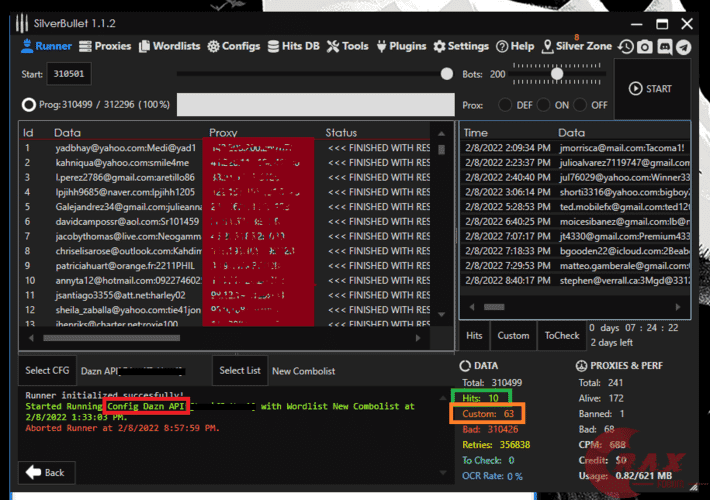Select hit at 2/8/2022 5:28:53 PM
The height and width of the screenshot is (500, 710).
coord(575,207)
